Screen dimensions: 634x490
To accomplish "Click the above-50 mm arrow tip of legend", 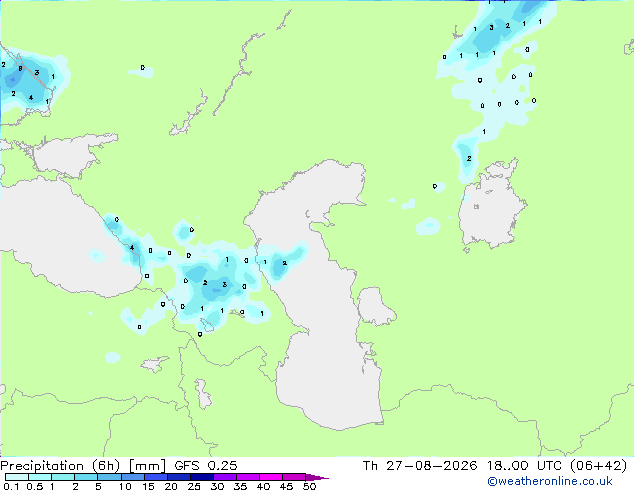I will click(x=317, y=477).
